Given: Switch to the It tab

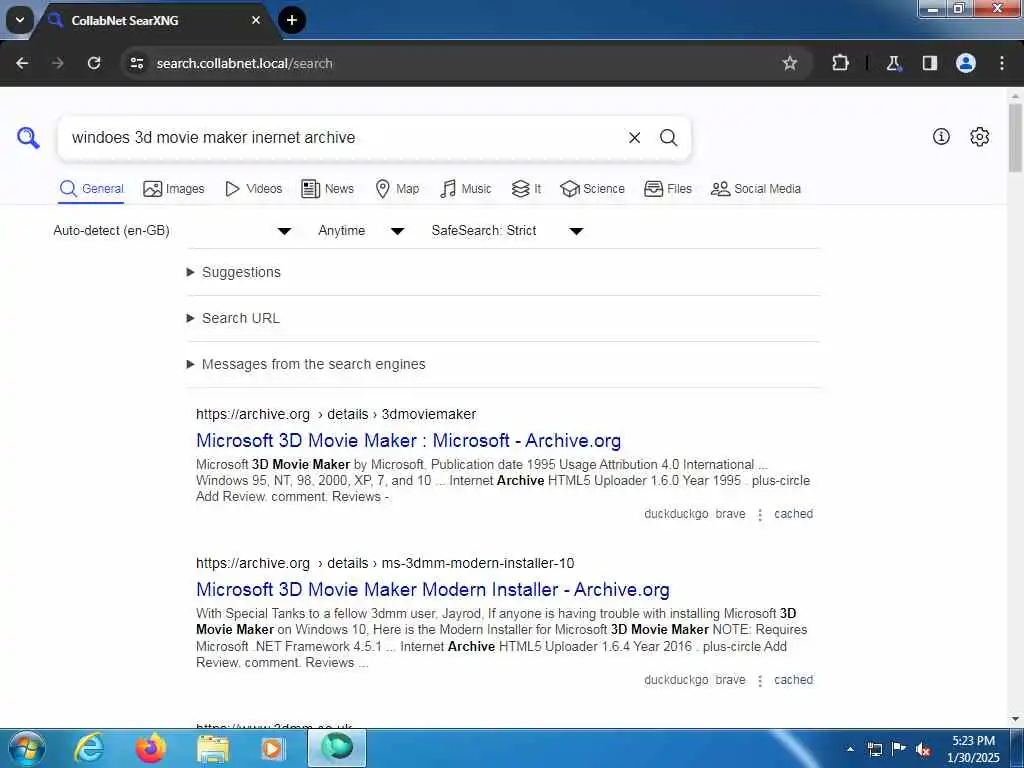Looking at the screenshot, I should [x=526, y=189].
